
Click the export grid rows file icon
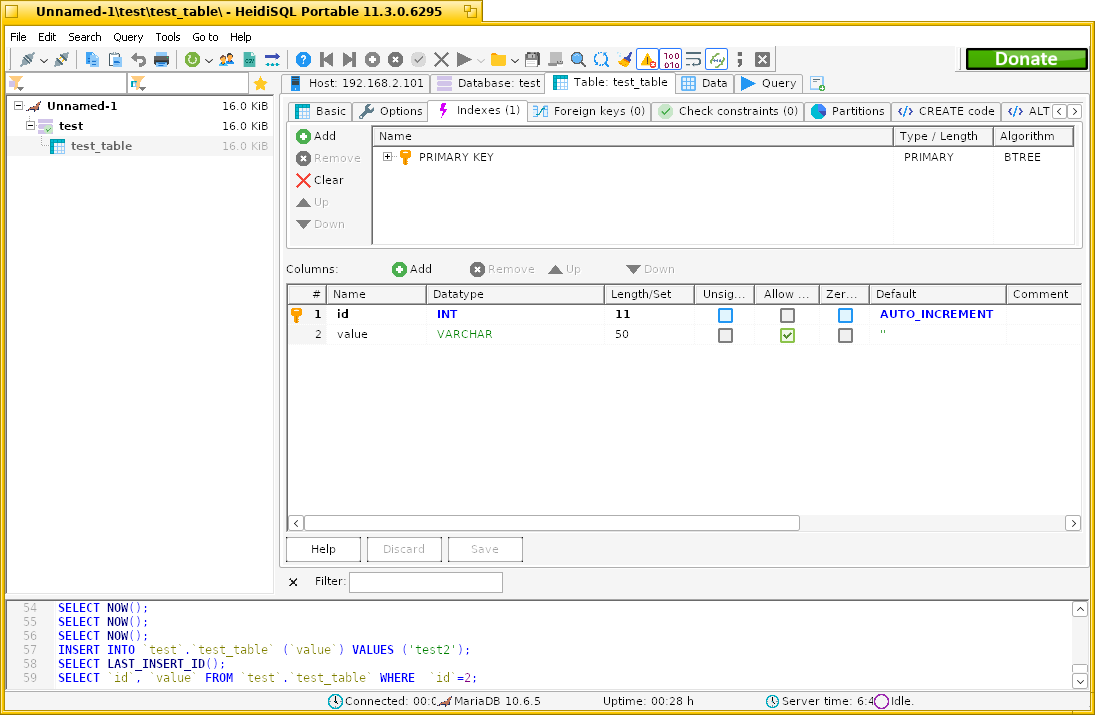pos(249,60)
